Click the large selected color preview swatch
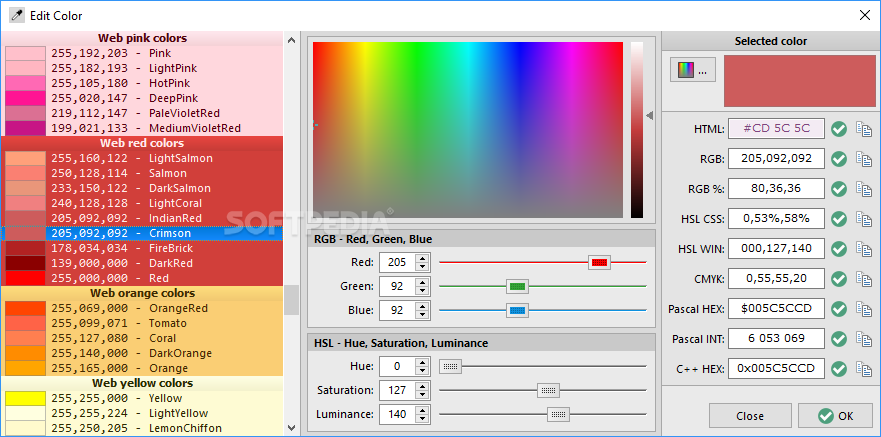This screenshot has height=437, width=881. point(800,81)
